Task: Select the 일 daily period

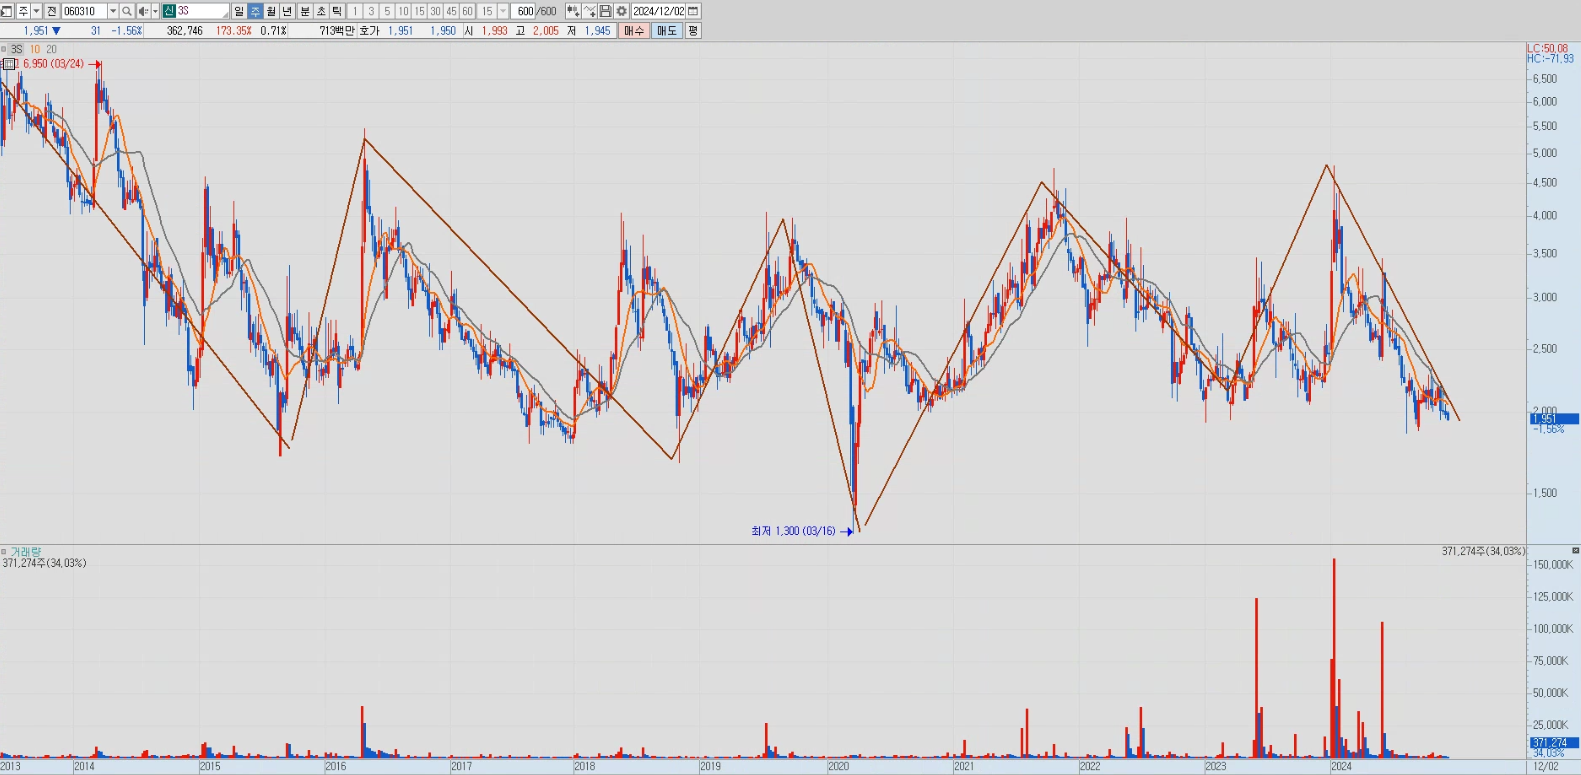Action: (239, 11)
